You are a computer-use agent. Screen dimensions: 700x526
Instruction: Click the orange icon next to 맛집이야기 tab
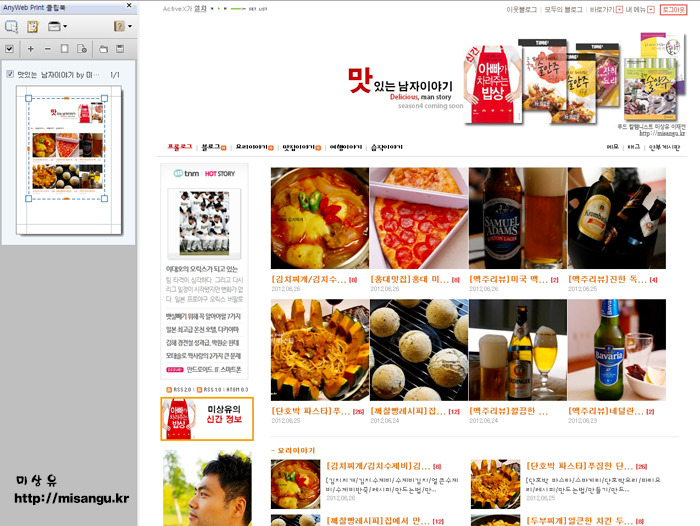coord(318,148)
